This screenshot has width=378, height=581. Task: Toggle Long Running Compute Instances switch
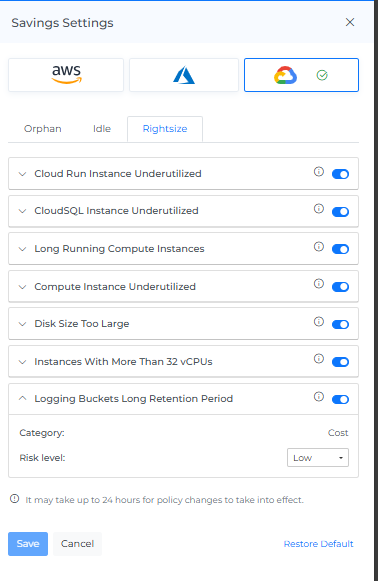340,249
